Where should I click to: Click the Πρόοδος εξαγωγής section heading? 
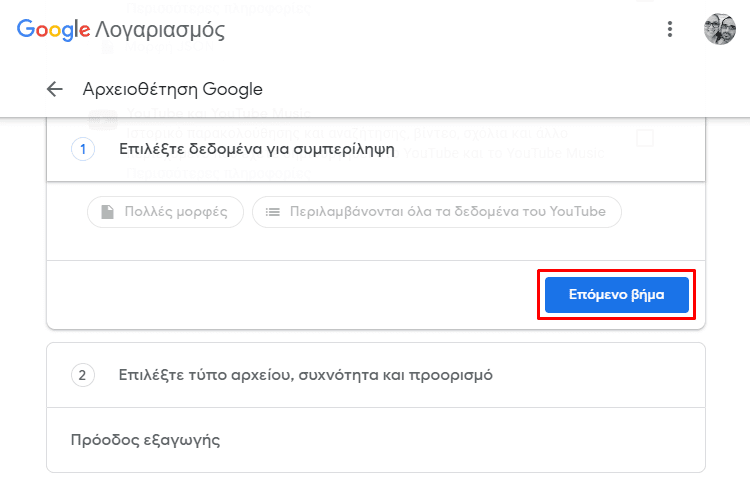[145, 439]
